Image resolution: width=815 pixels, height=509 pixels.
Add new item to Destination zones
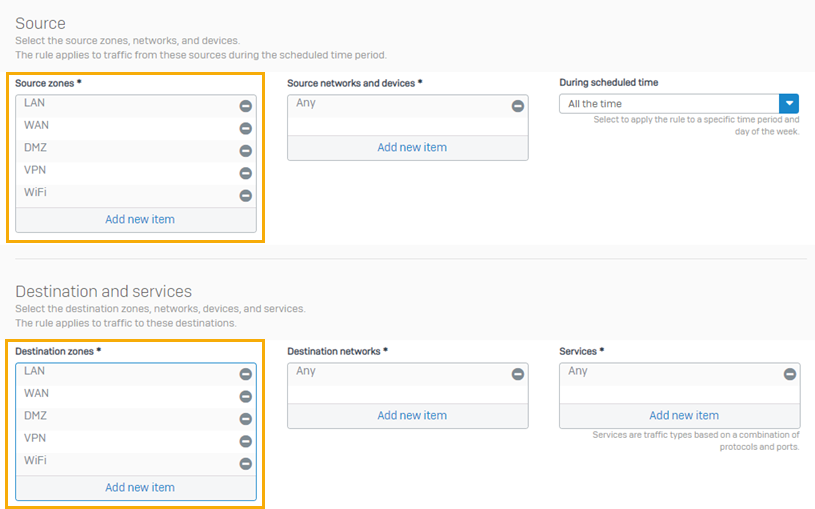pos(140,488)
